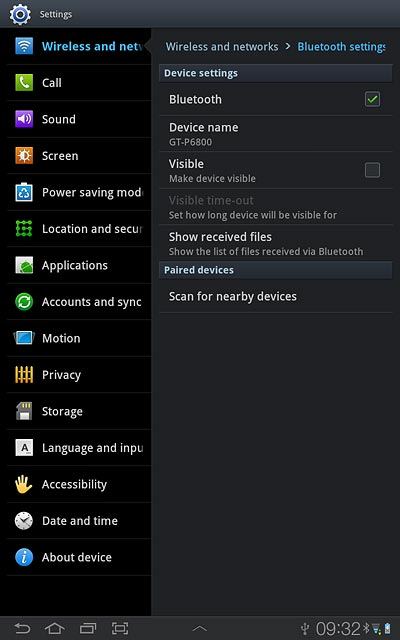
Task: Take a screenshot with capture icon
Action: pos(120,628)
